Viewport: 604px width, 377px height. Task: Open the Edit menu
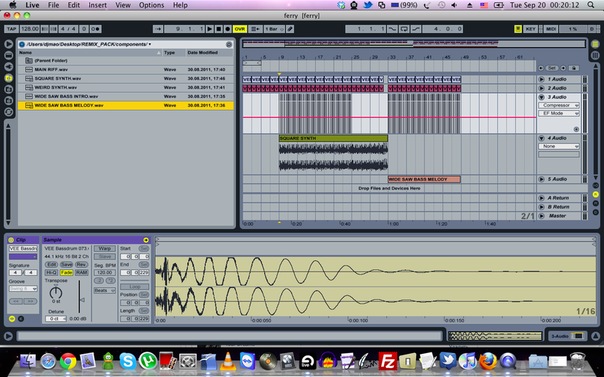pyautogui.click(x=74, y=5)
